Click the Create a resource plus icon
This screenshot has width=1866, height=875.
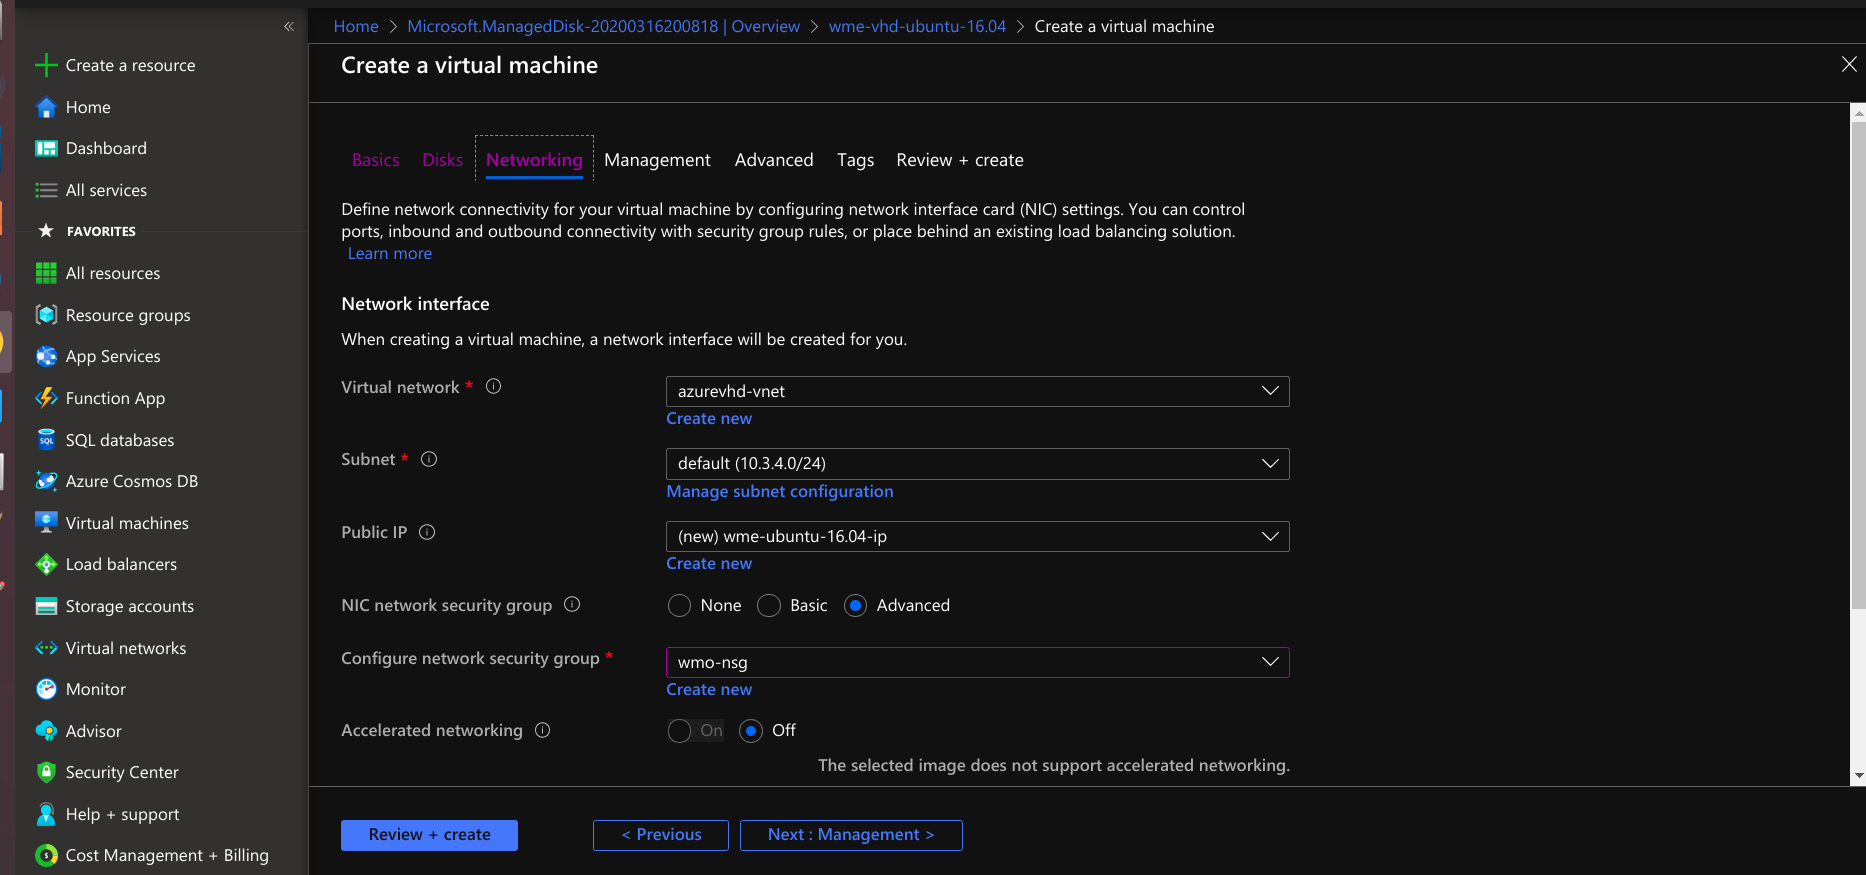[46, 66]
